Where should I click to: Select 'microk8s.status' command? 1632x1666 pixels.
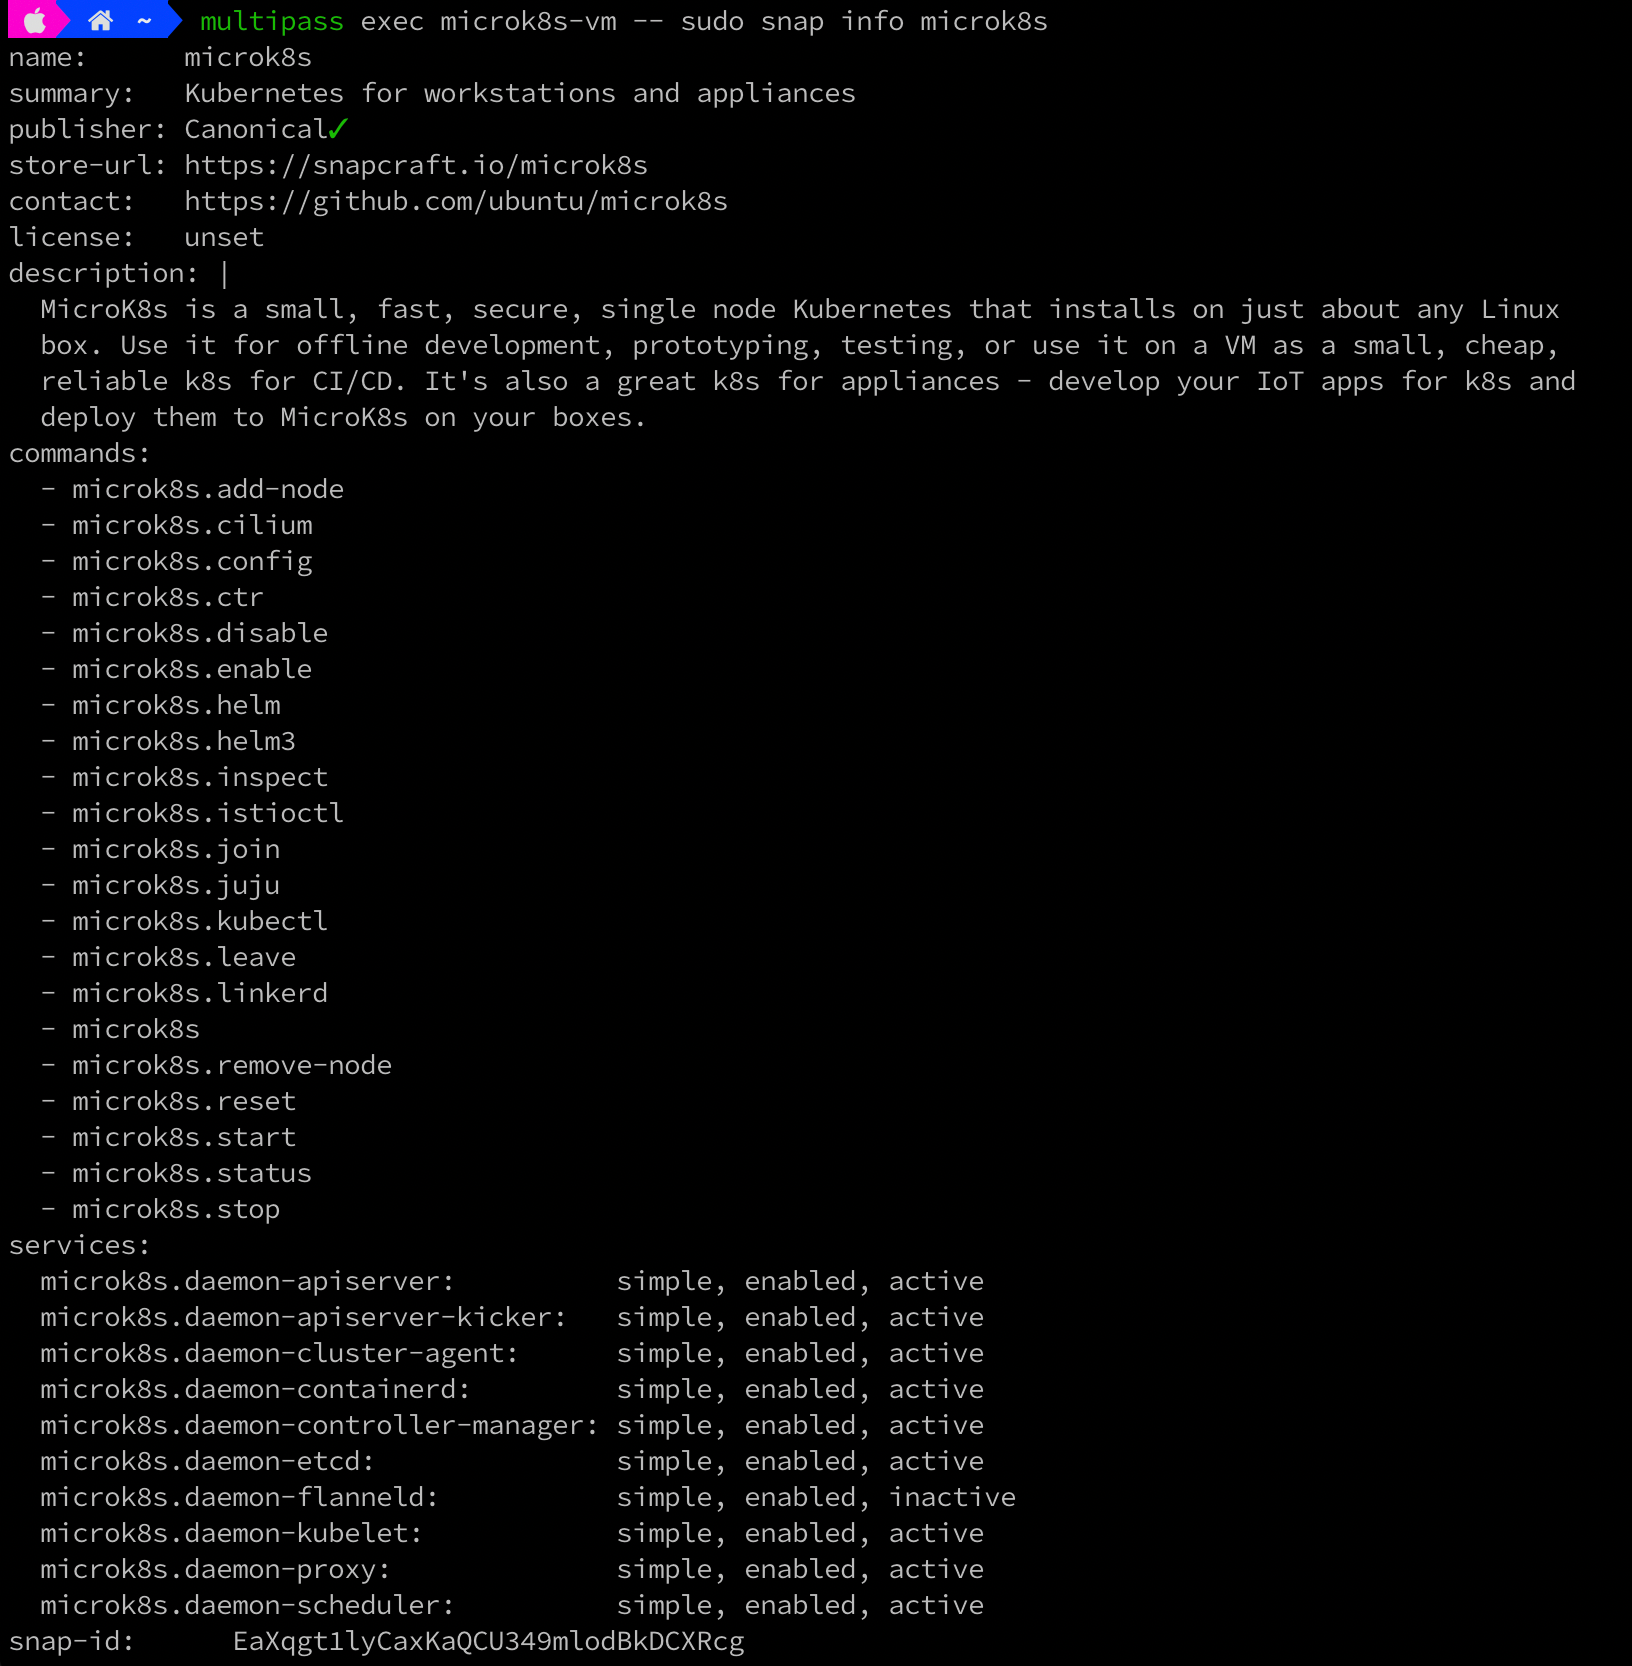[192, 1173]
